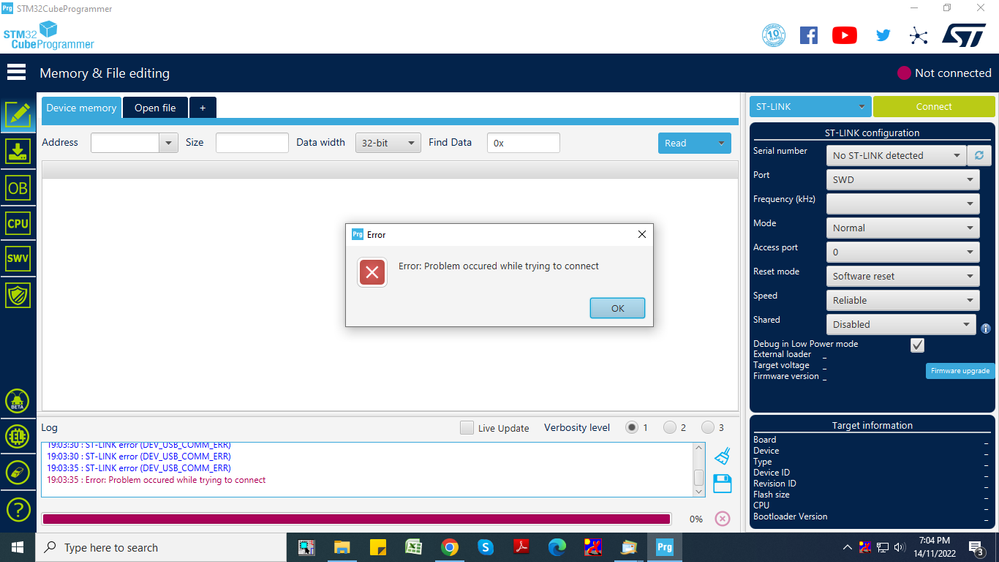Switch to the Open file tab
The image size is (999, 562).
pyautogui.click(x=155, y=108)
